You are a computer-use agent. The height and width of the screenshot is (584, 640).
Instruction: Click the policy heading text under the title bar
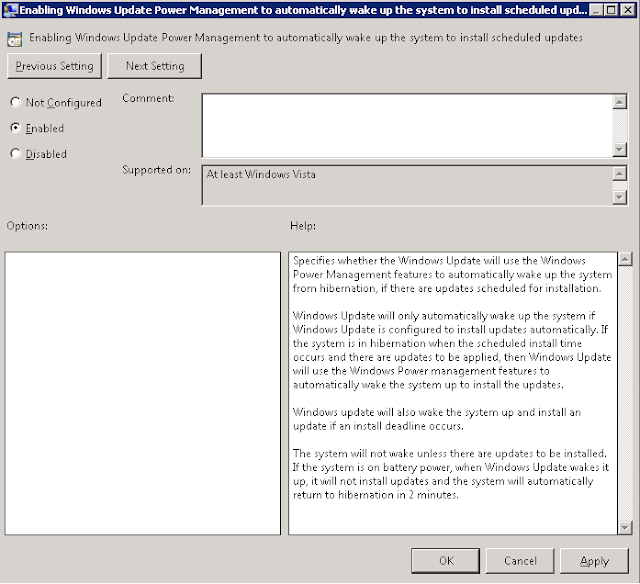point(306,38)
